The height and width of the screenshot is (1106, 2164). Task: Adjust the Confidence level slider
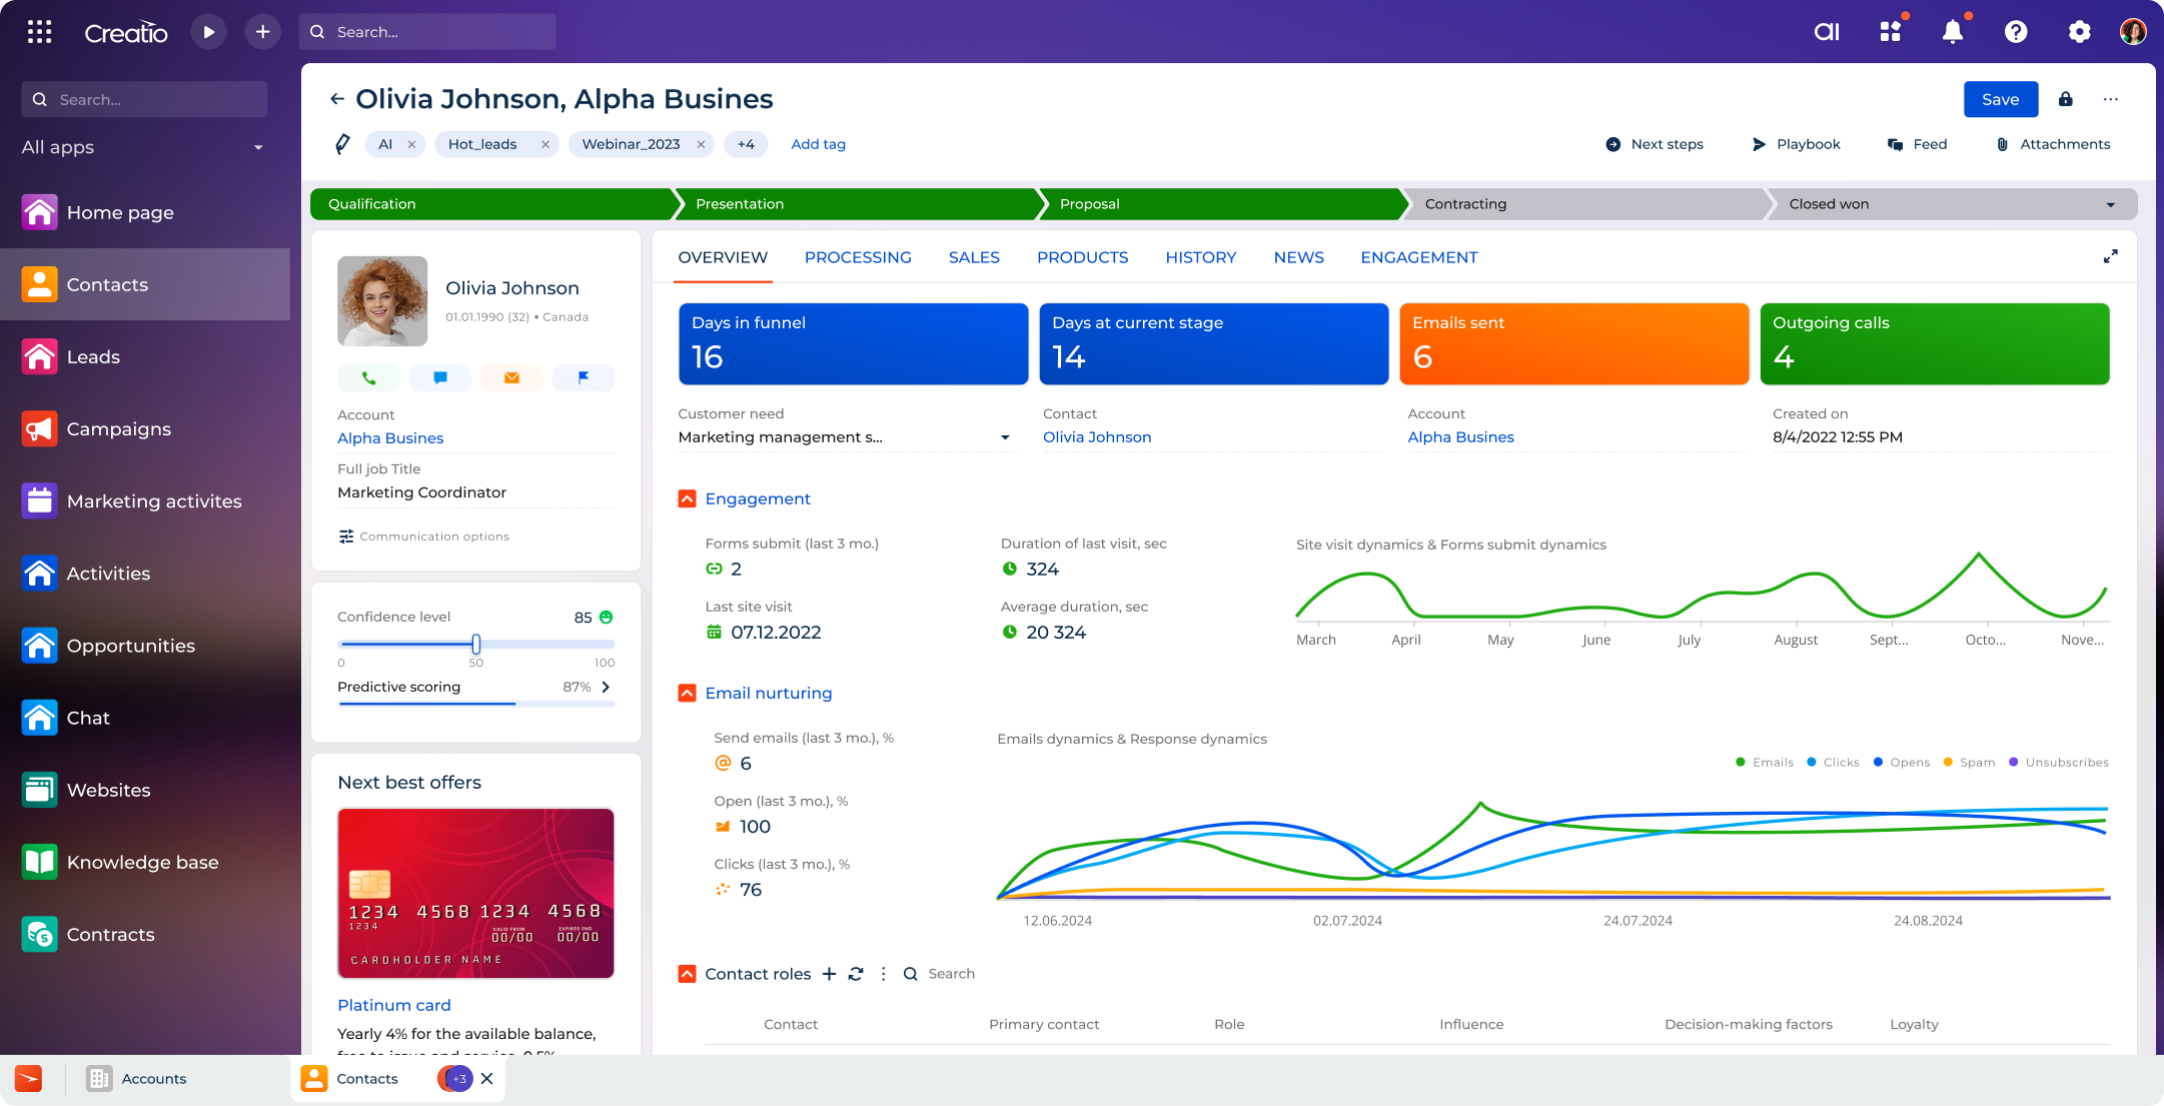(476, 645)
